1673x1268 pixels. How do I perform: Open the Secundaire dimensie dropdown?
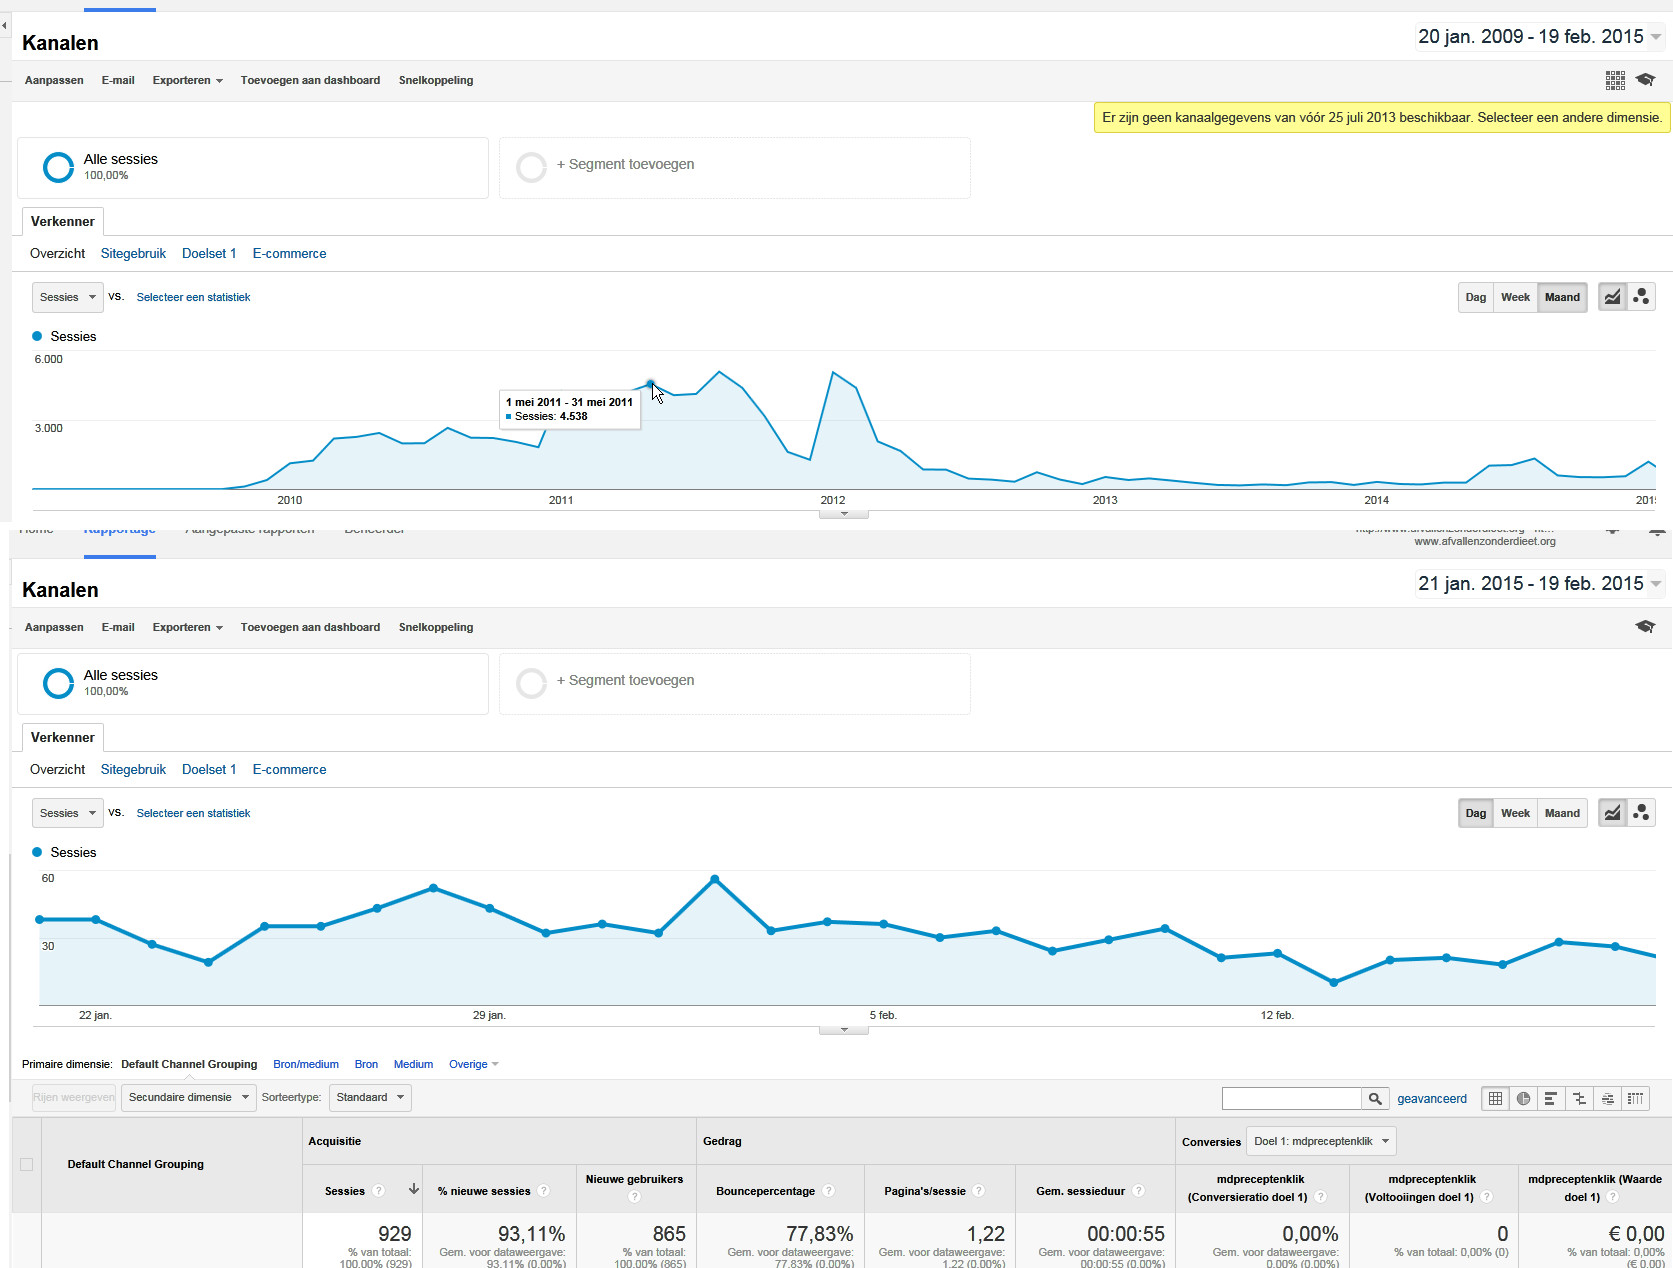coord(188,1097)
